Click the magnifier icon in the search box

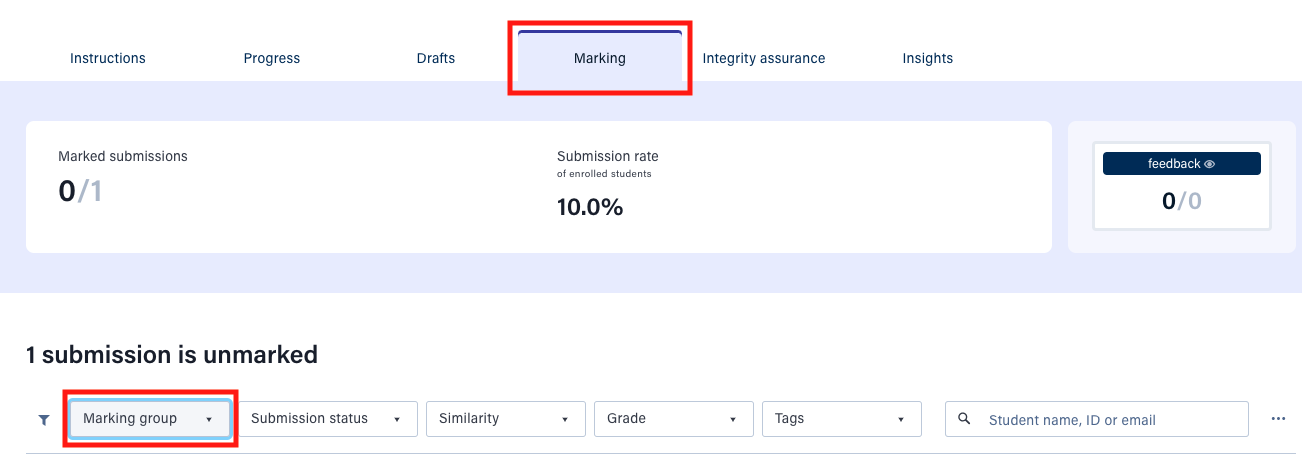(x=964, y=419)
